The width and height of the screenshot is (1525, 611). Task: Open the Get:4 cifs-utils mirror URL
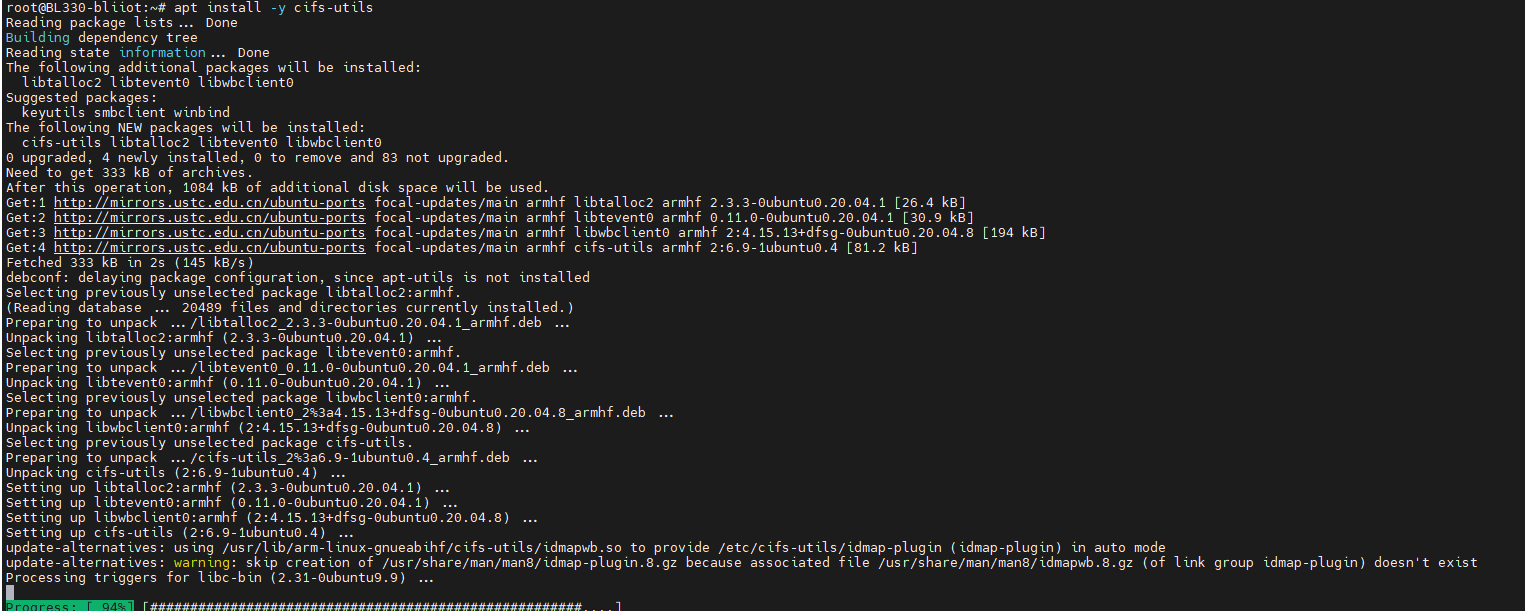(x=209, y=248)
